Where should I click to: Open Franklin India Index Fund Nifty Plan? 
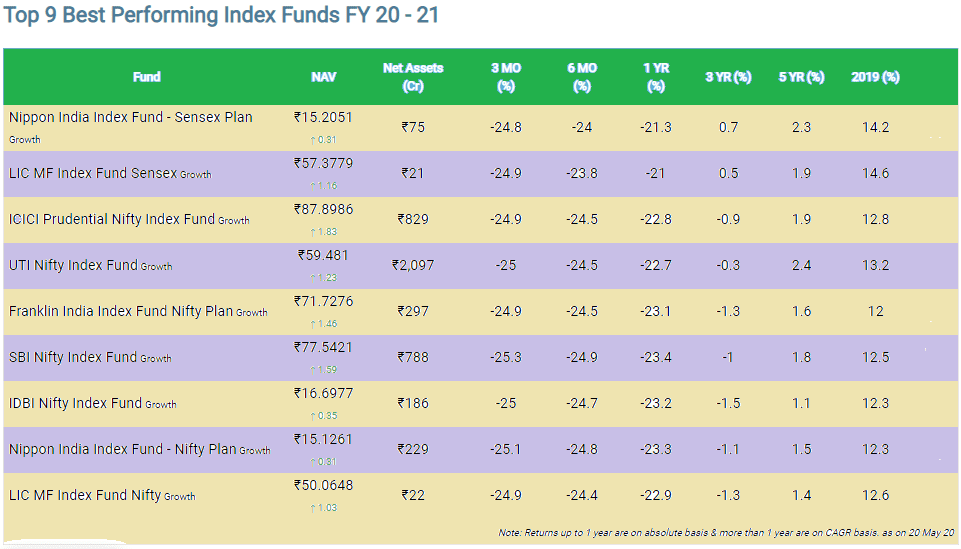point(121,311)
